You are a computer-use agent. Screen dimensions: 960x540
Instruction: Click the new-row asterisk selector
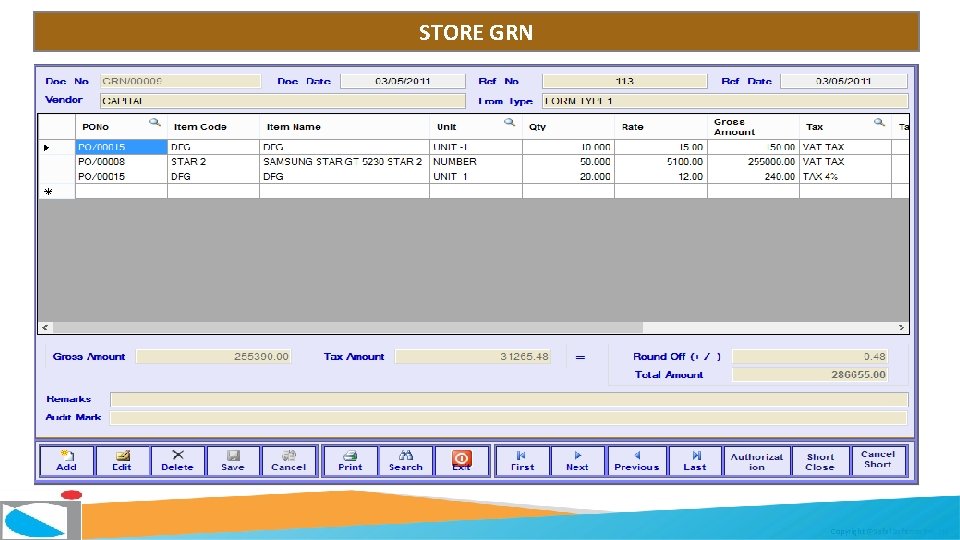56,192
